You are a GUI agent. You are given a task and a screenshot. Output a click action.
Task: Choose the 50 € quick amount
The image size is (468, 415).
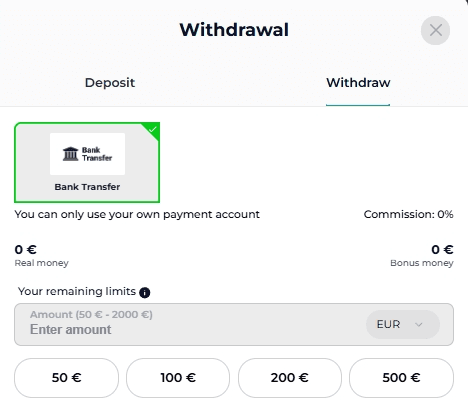click(x=66, y=378)
